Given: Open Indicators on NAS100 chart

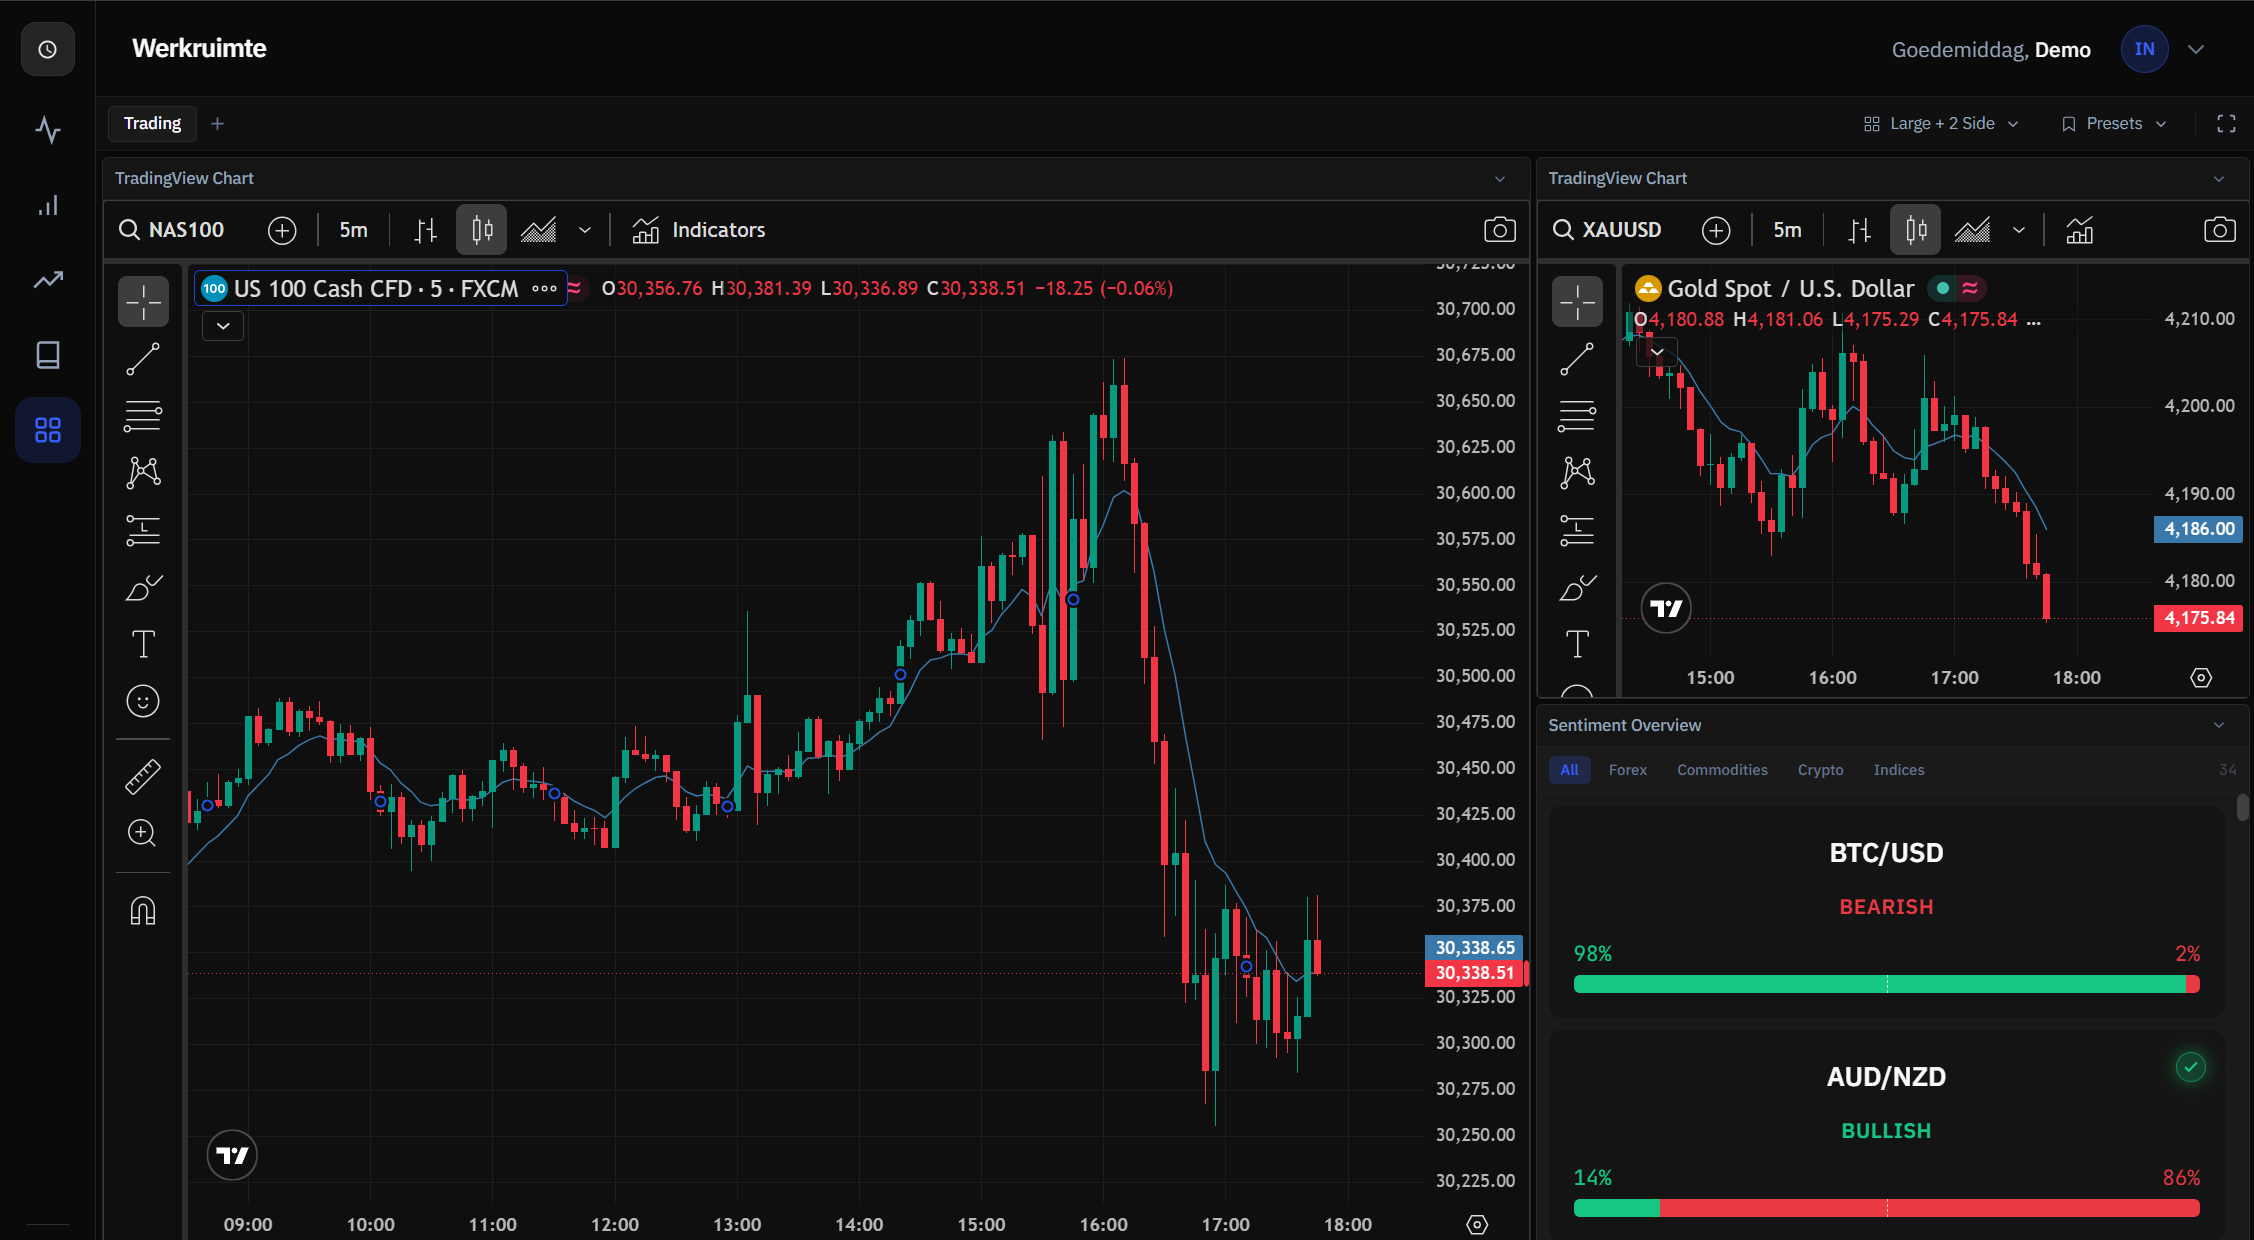Looking at the screenshot, I should click(x=698, y=230).
